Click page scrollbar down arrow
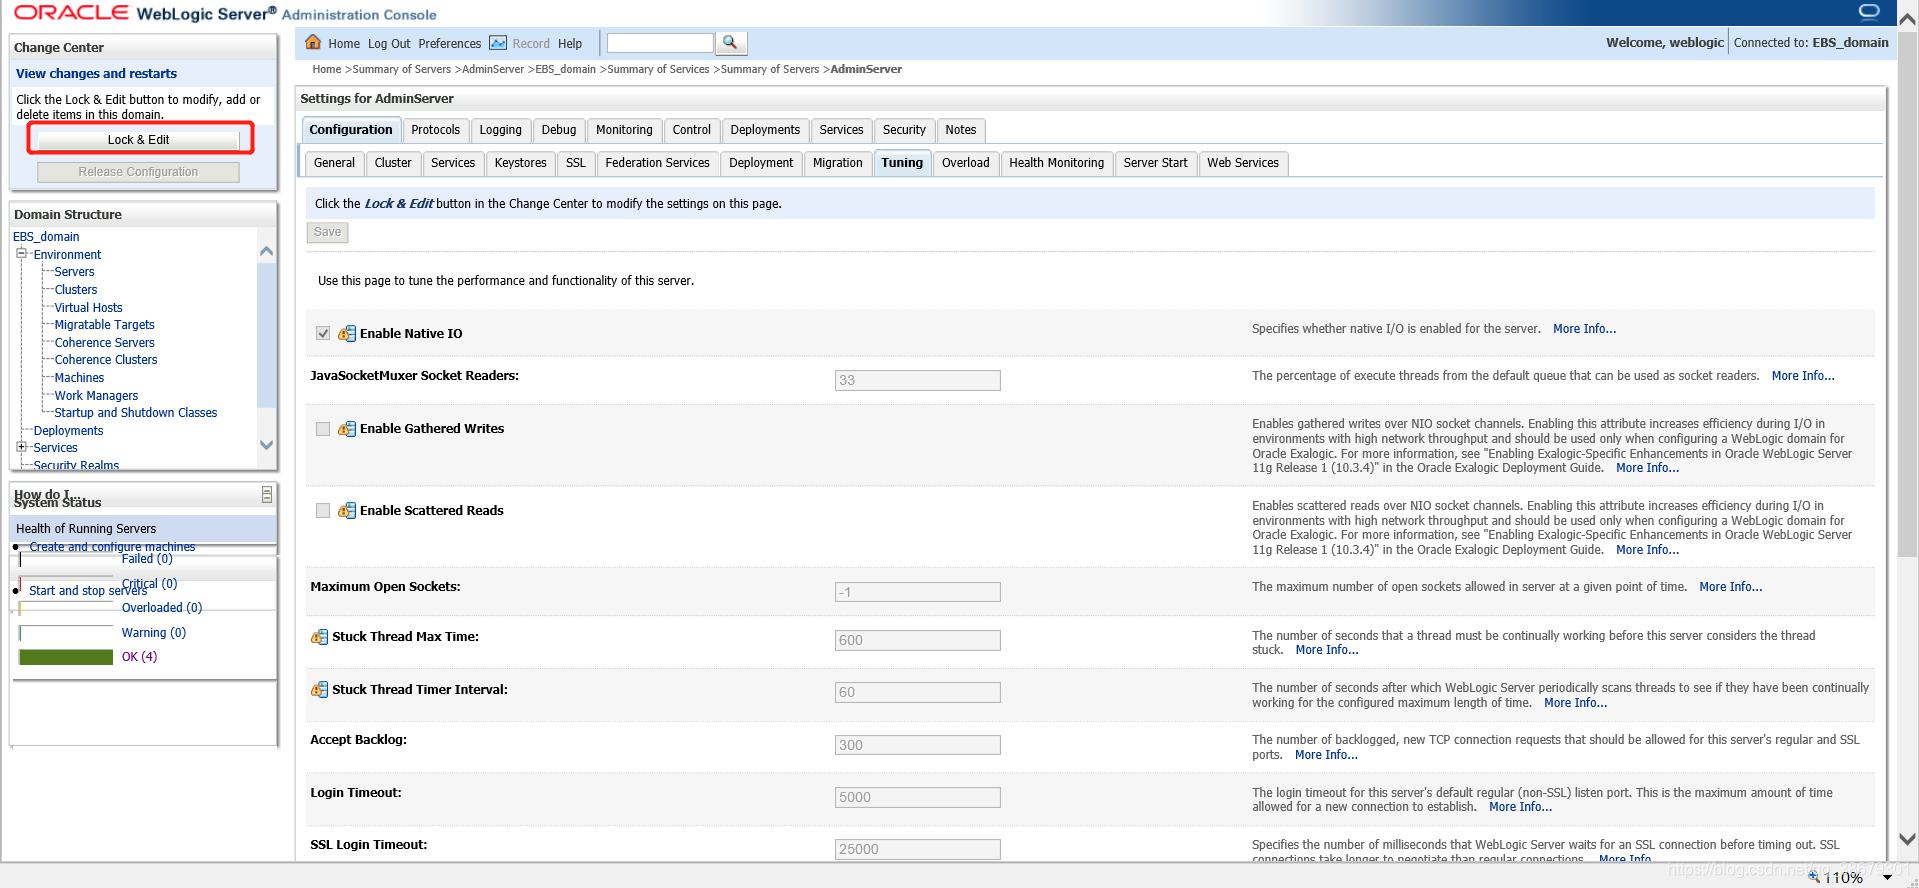Screen dimensions: 1919x888 pos(1907,839)
